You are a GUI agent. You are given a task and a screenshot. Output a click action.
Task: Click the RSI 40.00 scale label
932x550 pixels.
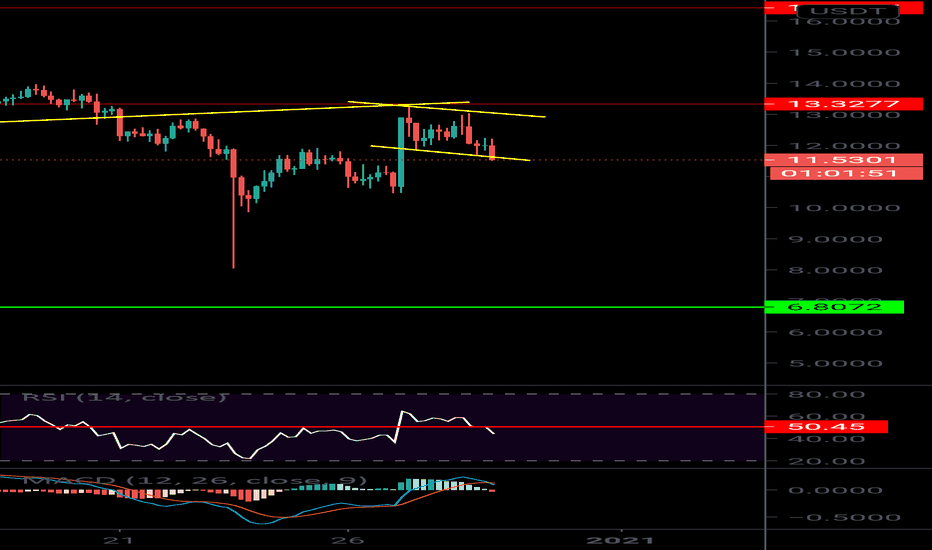(826, 439)
